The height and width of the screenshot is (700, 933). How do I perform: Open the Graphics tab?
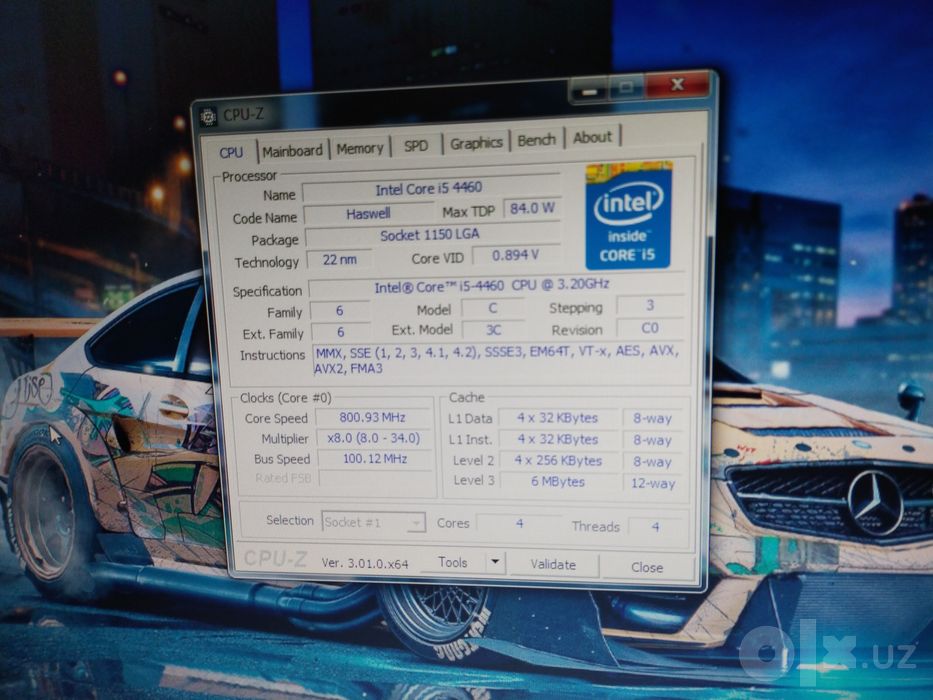pyautogui.click(x=476, y=143)
